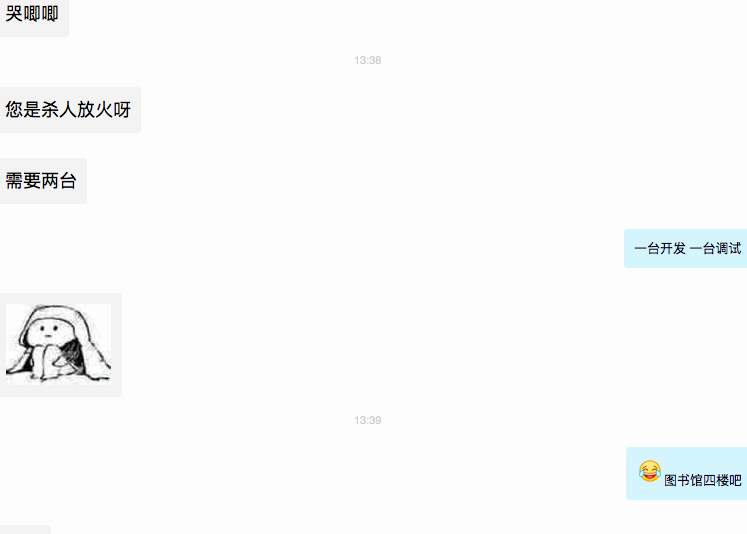Viewport: 747px width, 534px height.
Task: Open the blanket-covered cartoon character sticker
Action: [x=59, y=344]
